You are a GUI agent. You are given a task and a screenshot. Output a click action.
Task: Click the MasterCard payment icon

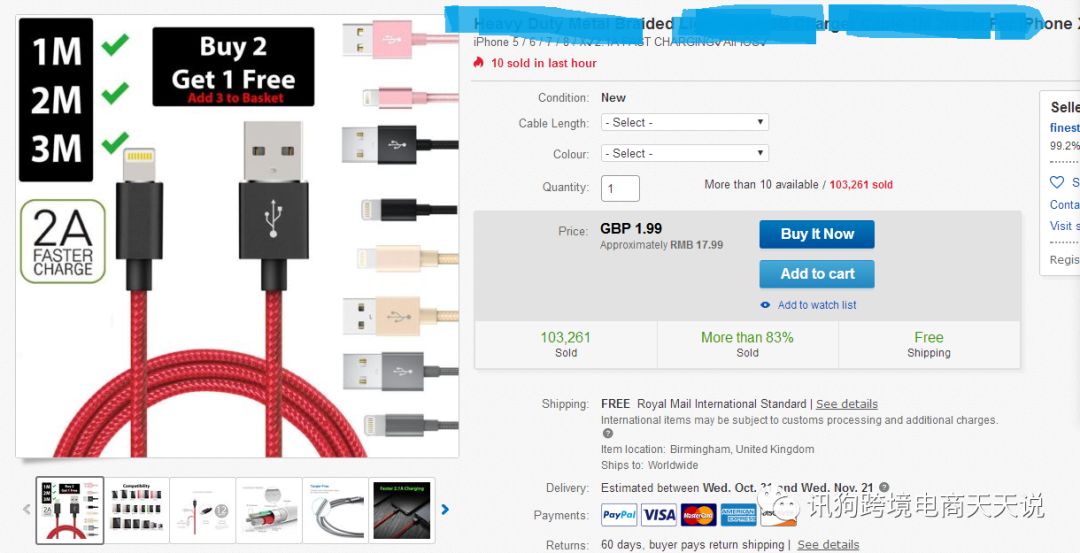pyautogui.click(x=698, y=515)
